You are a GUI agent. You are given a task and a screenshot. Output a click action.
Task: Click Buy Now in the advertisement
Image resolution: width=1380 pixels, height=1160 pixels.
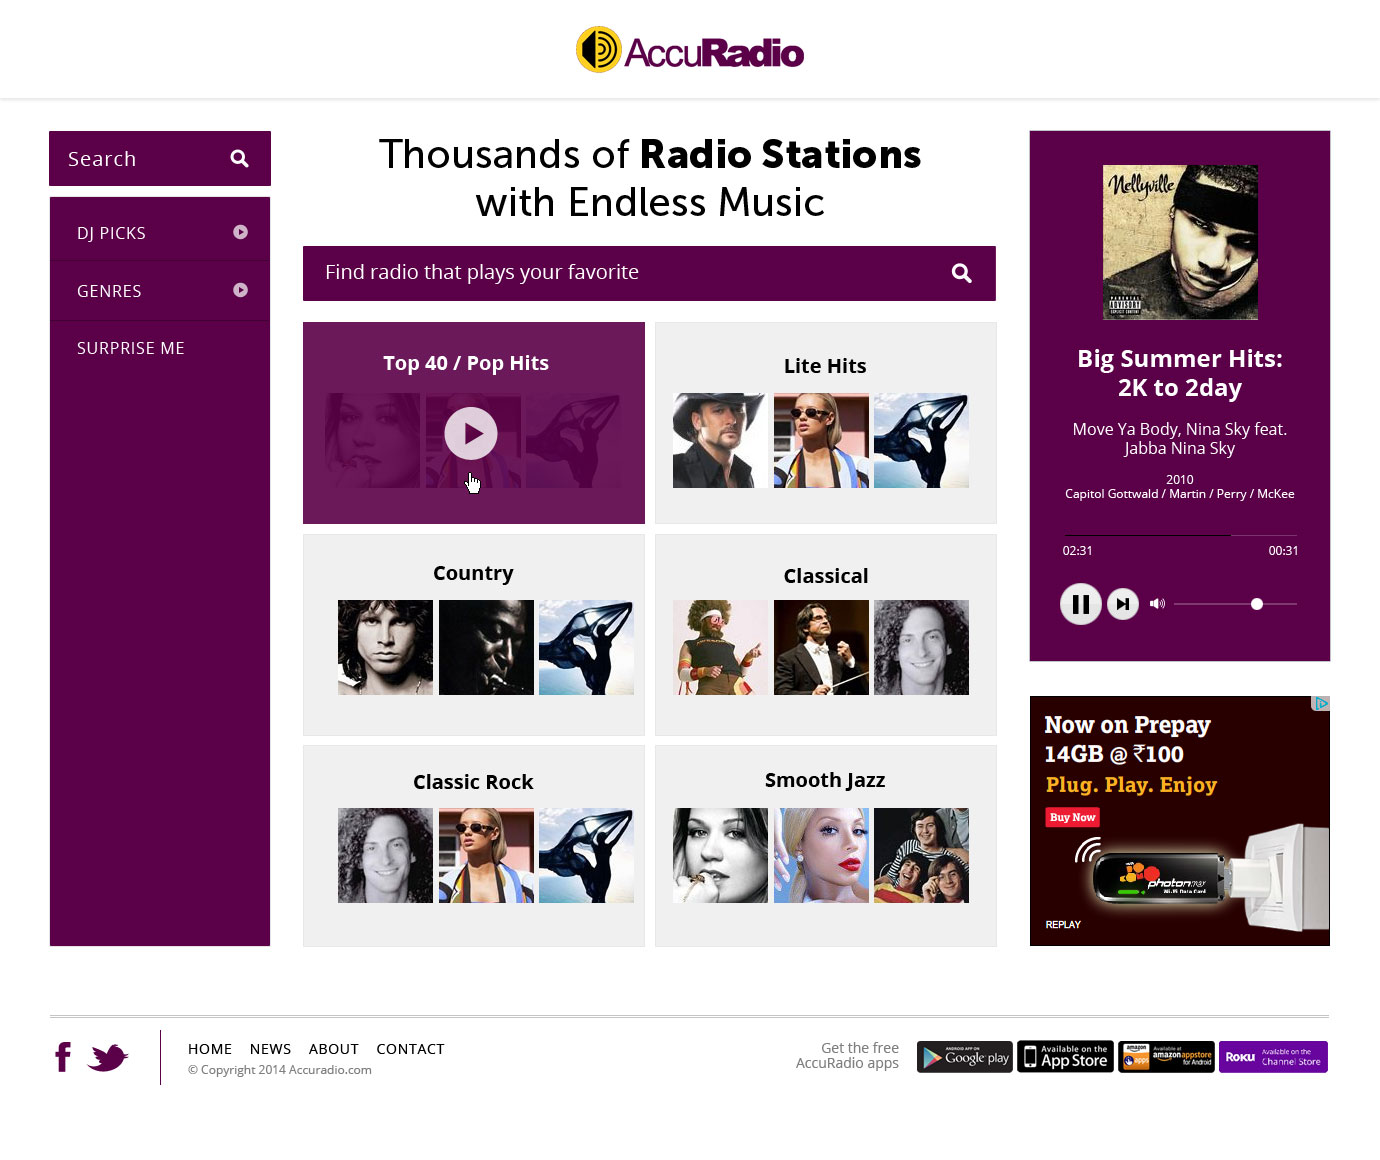tap(1072, 817)
